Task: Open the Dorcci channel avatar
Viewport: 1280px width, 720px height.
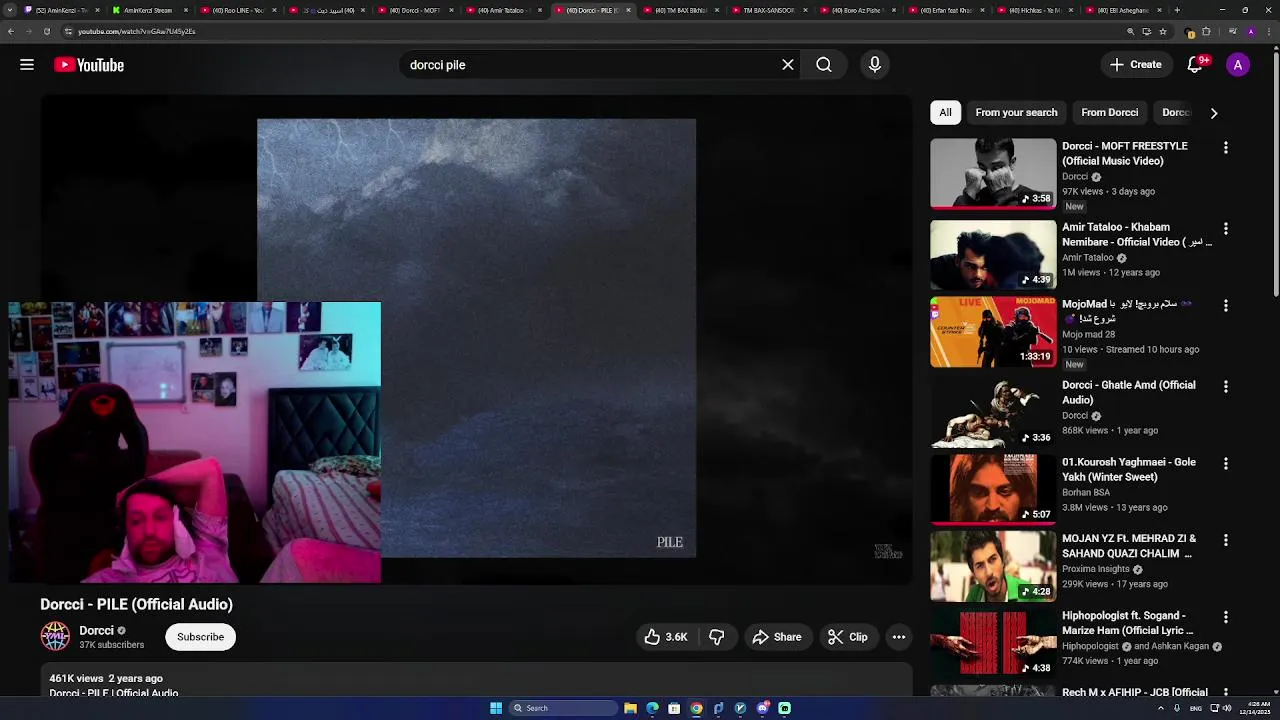Action: pos(55,637)
